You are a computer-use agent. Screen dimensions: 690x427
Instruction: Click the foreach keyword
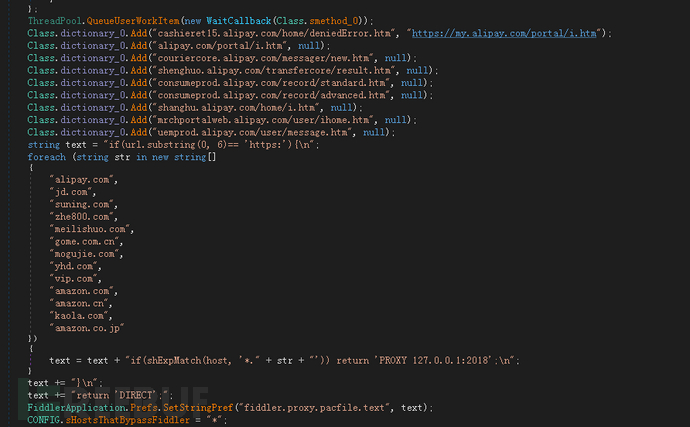pyautogui.click(x=46, y=157)
